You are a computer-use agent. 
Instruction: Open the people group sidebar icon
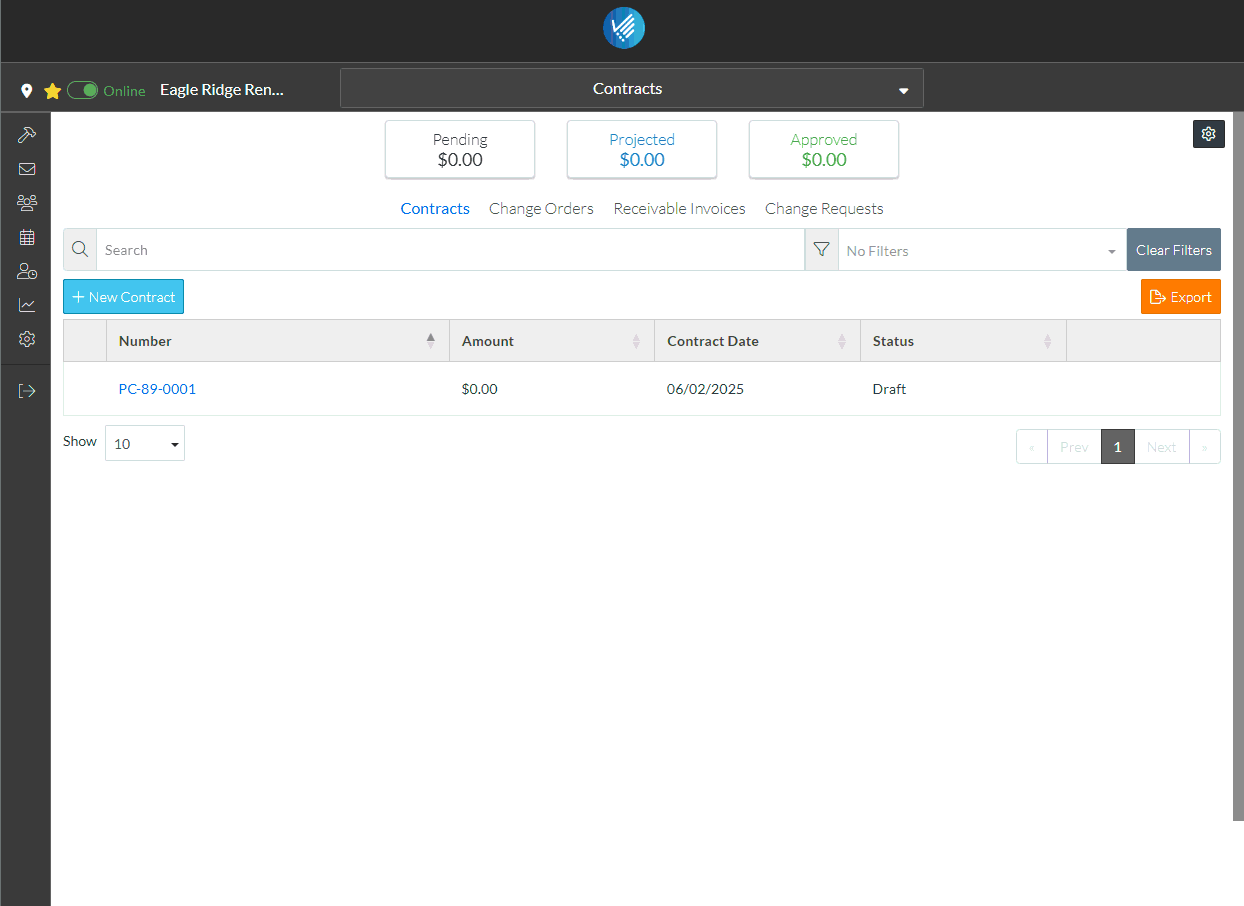27,203
